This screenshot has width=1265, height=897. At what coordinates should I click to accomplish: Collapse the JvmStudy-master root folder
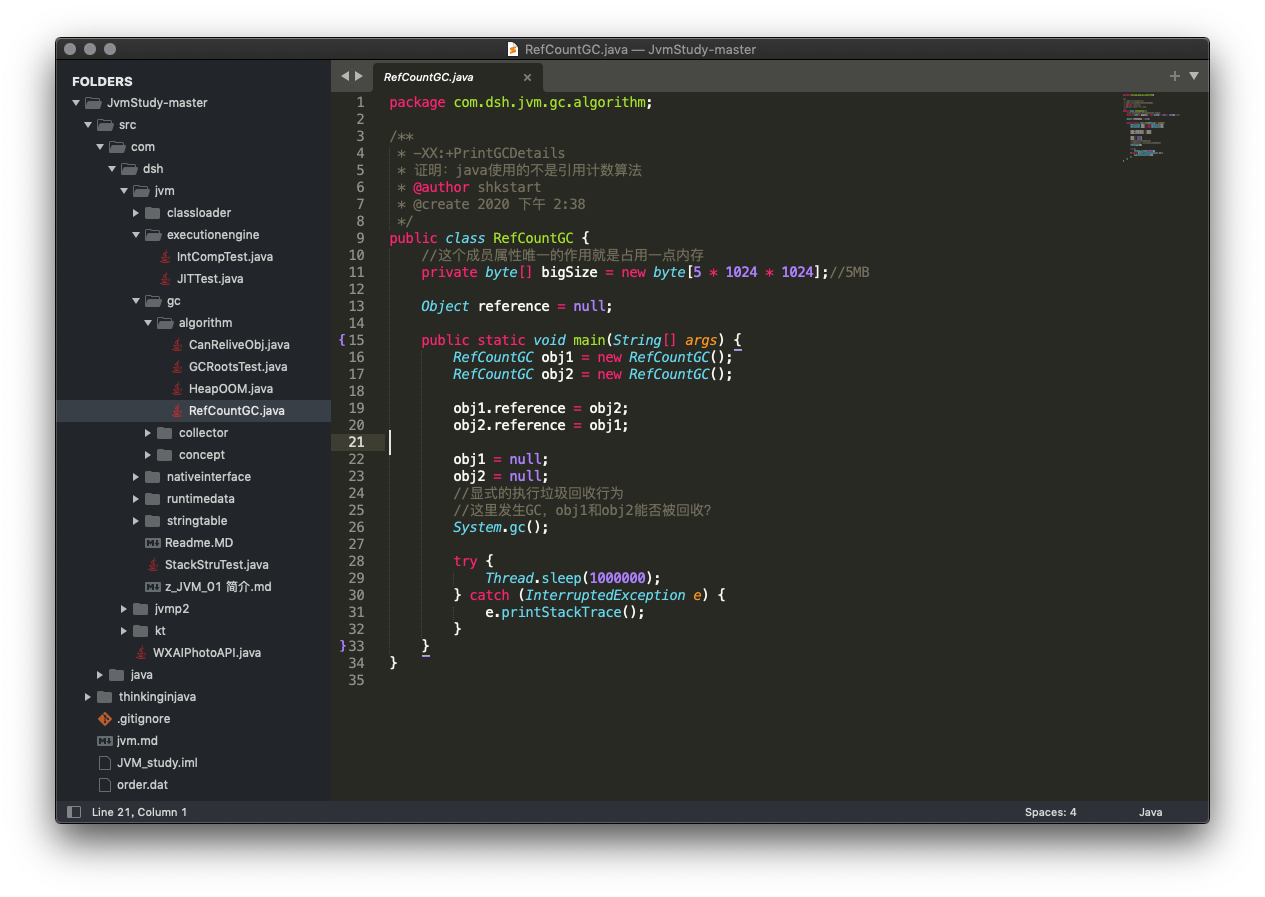pyautogui.click(x=76, y=103)
